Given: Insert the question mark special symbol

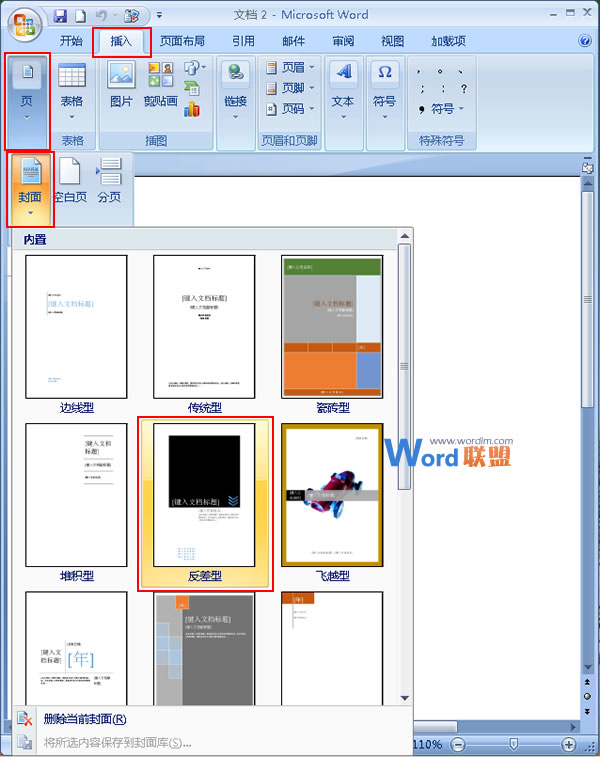Looking at the screenshot, I should click(x=463, y=89).
